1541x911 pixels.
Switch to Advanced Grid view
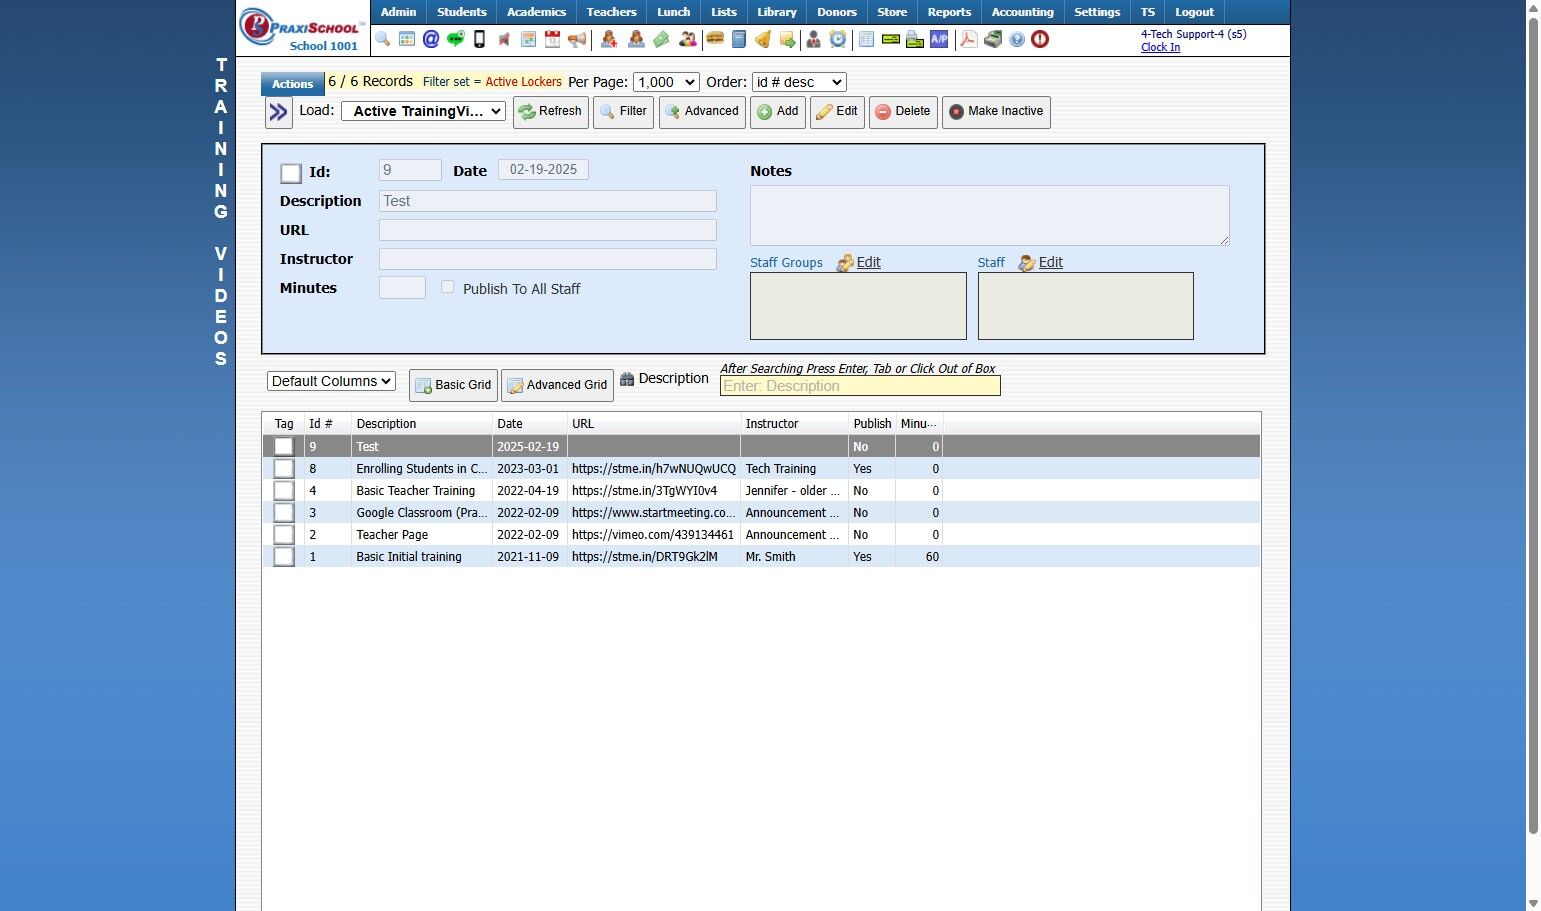tap(557, 385)
